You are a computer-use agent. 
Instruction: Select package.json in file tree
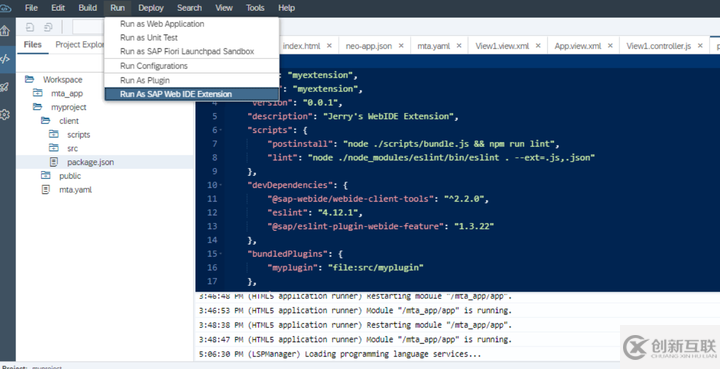coord(90,162)
